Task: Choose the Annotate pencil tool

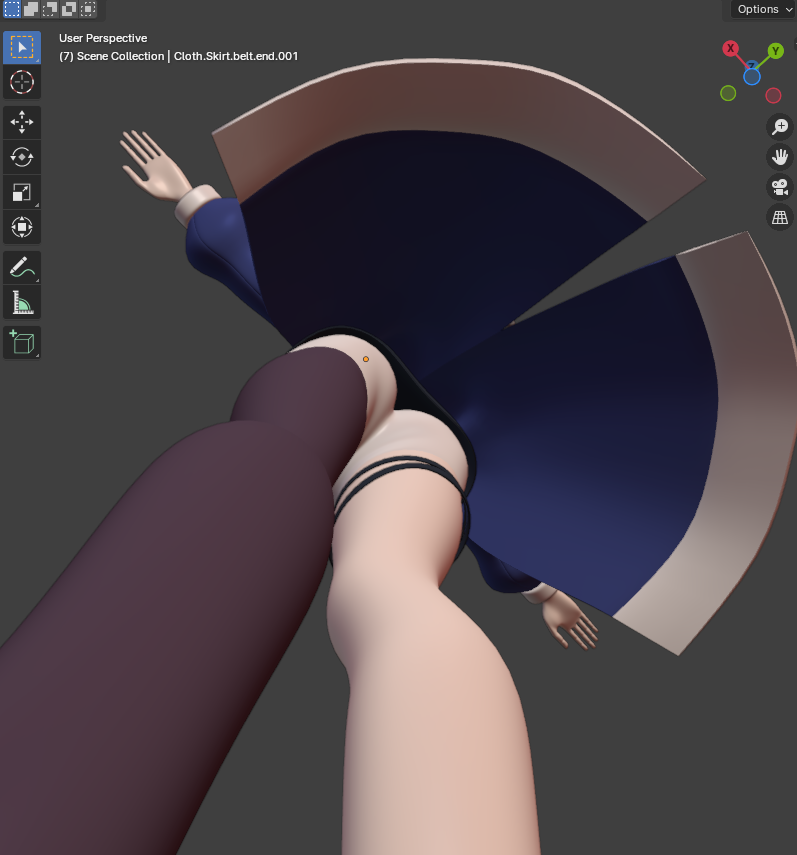Action: point(21,267)
